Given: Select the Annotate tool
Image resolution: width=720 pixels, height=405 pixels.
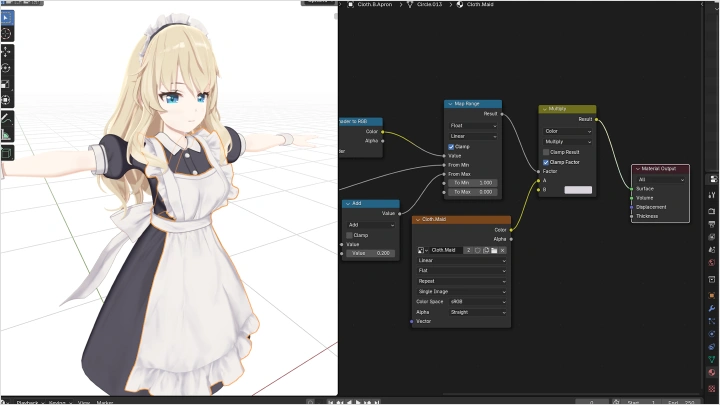Looking at the screenshot, I should point(7,118).
